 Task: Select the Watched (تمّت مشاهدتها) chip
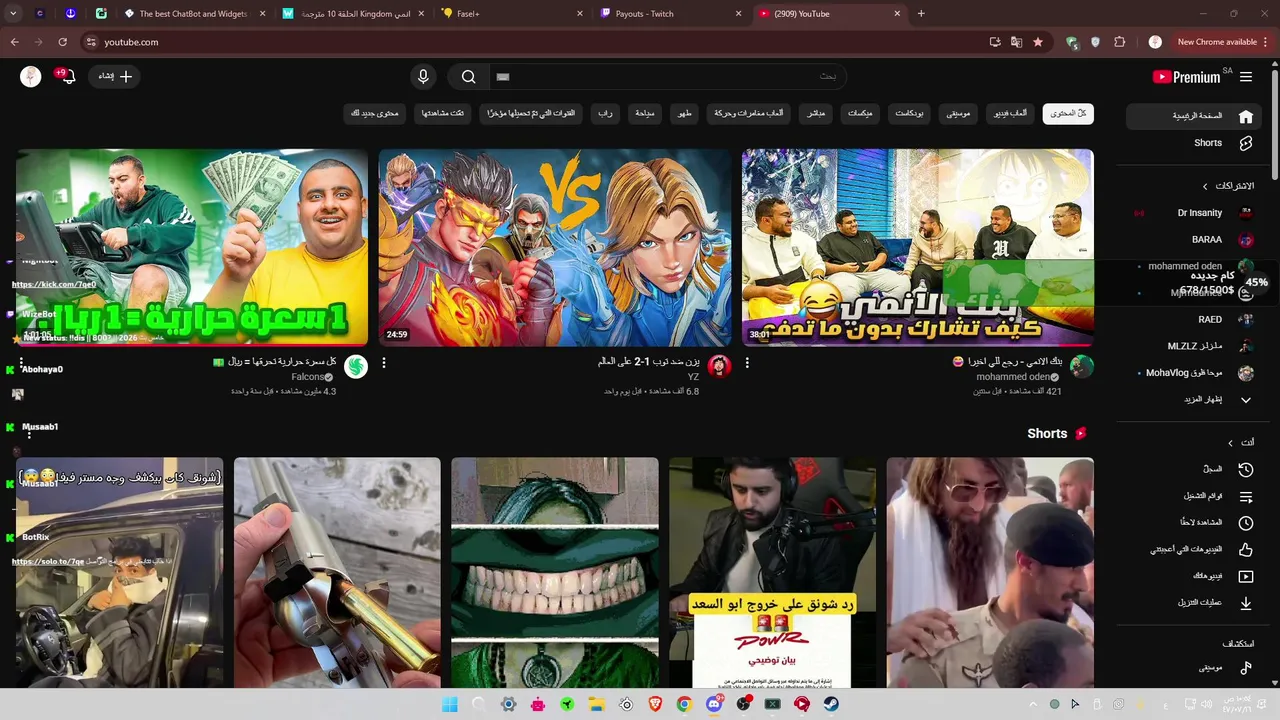point(442,113)
